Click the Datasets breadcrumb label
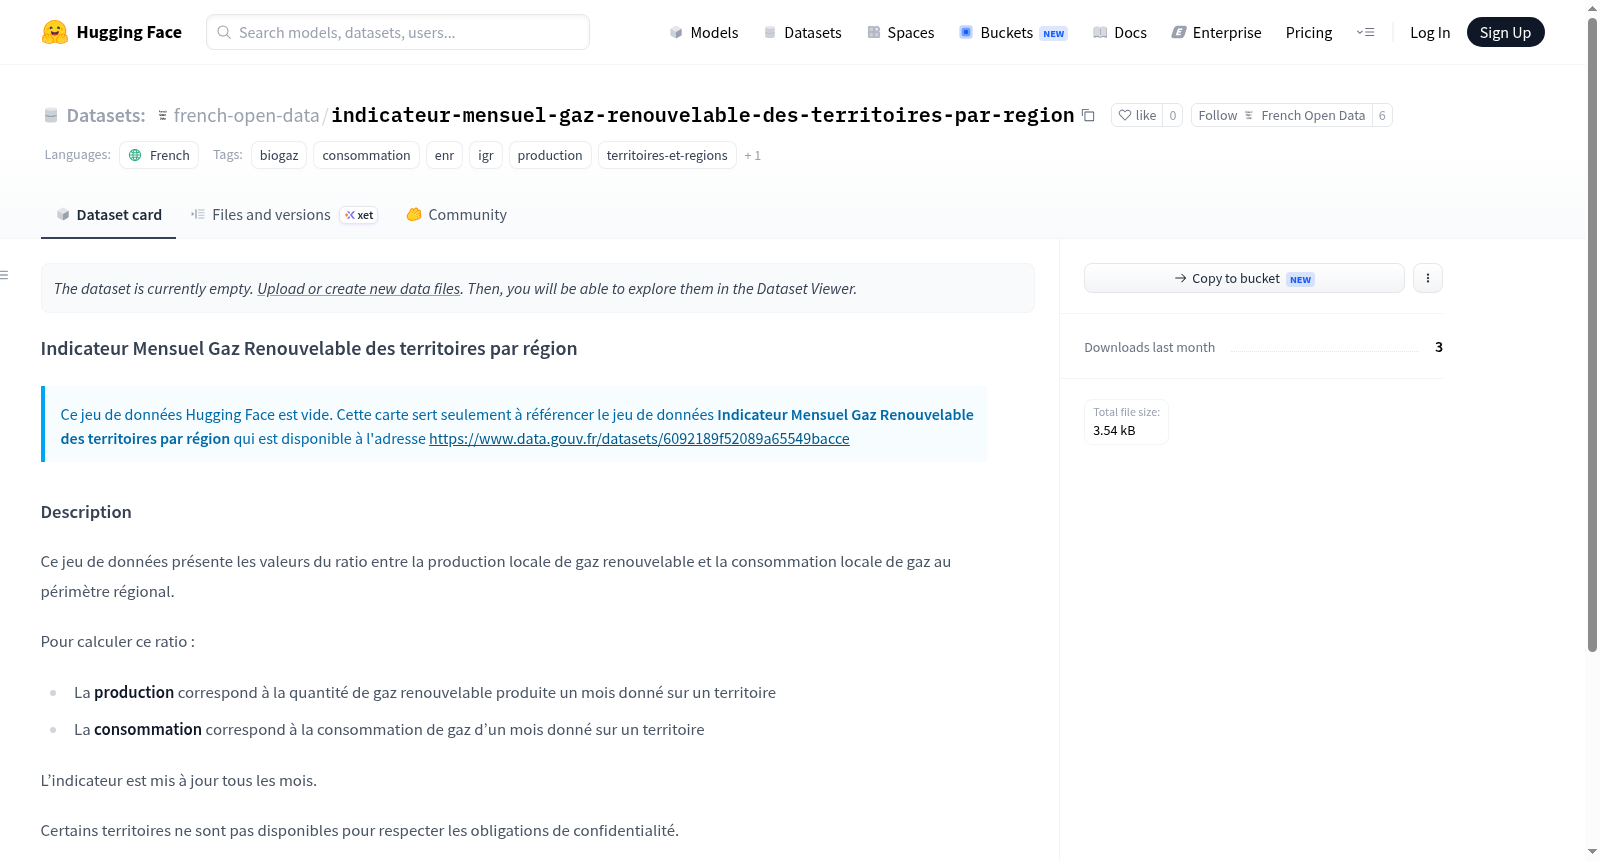 click(106, 115)
